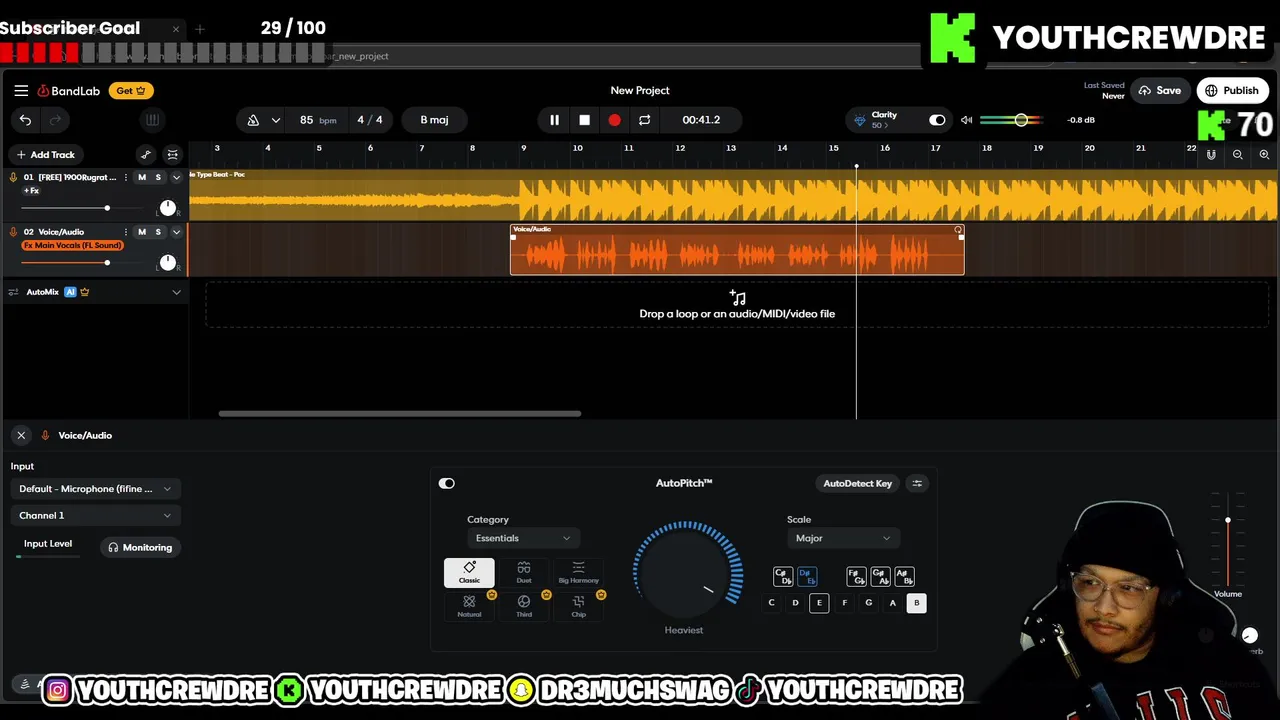Screen dimensions: 1280x720
Task: Open the automation tool icon
Action: tap(146, 155)
